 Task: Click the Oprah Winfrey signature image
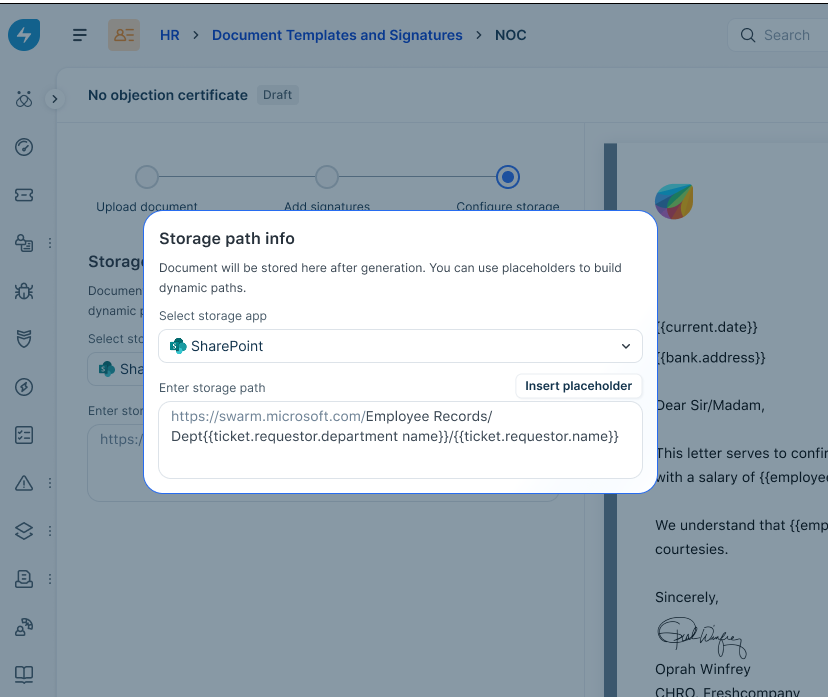tap(702, 637)
